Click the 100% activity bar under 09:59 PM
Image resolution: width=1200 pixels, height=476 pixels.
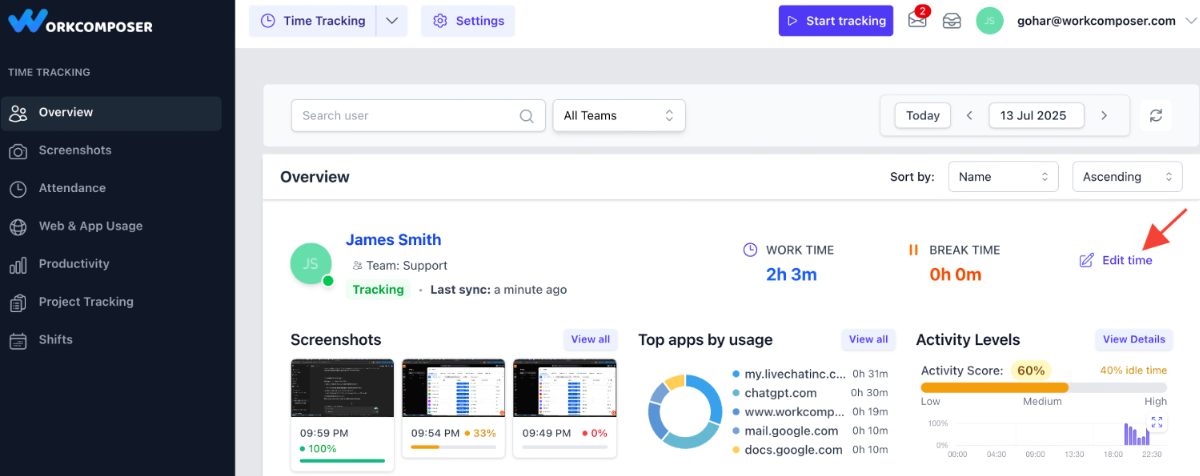(342, 461)
